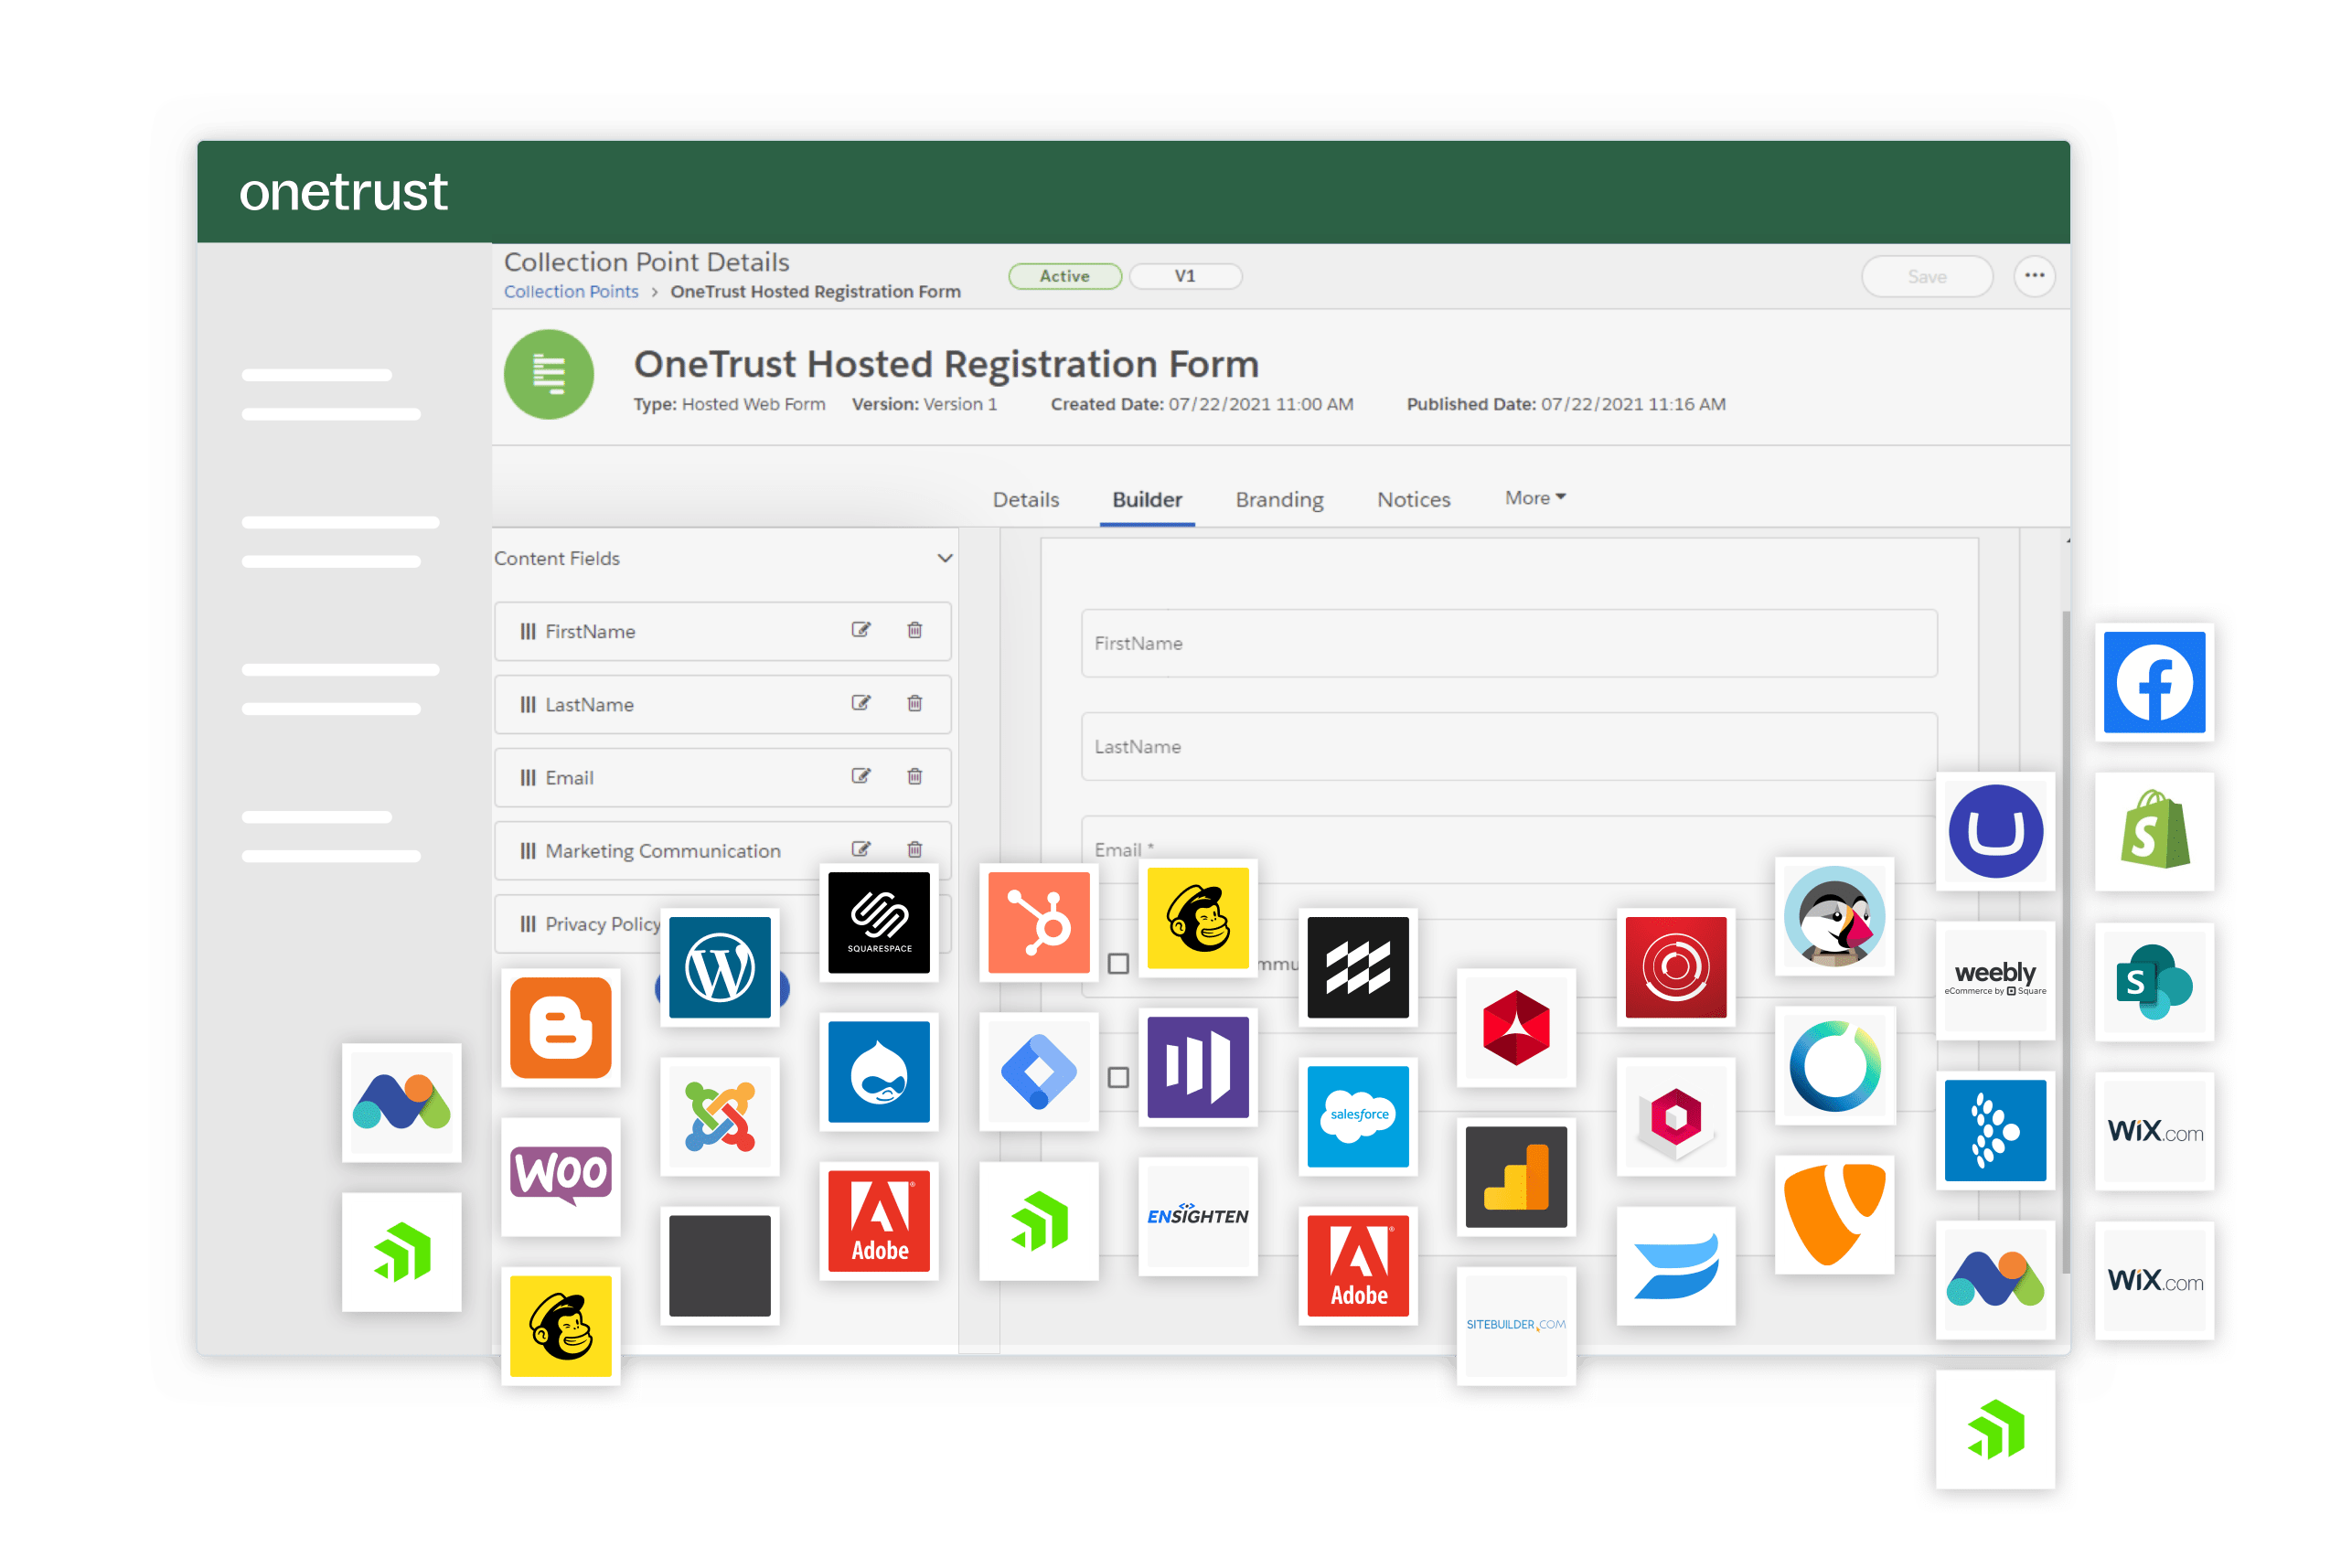Screen dimensions: 2341x1568
Task: Click the Save button
Action: point(1925,276)
